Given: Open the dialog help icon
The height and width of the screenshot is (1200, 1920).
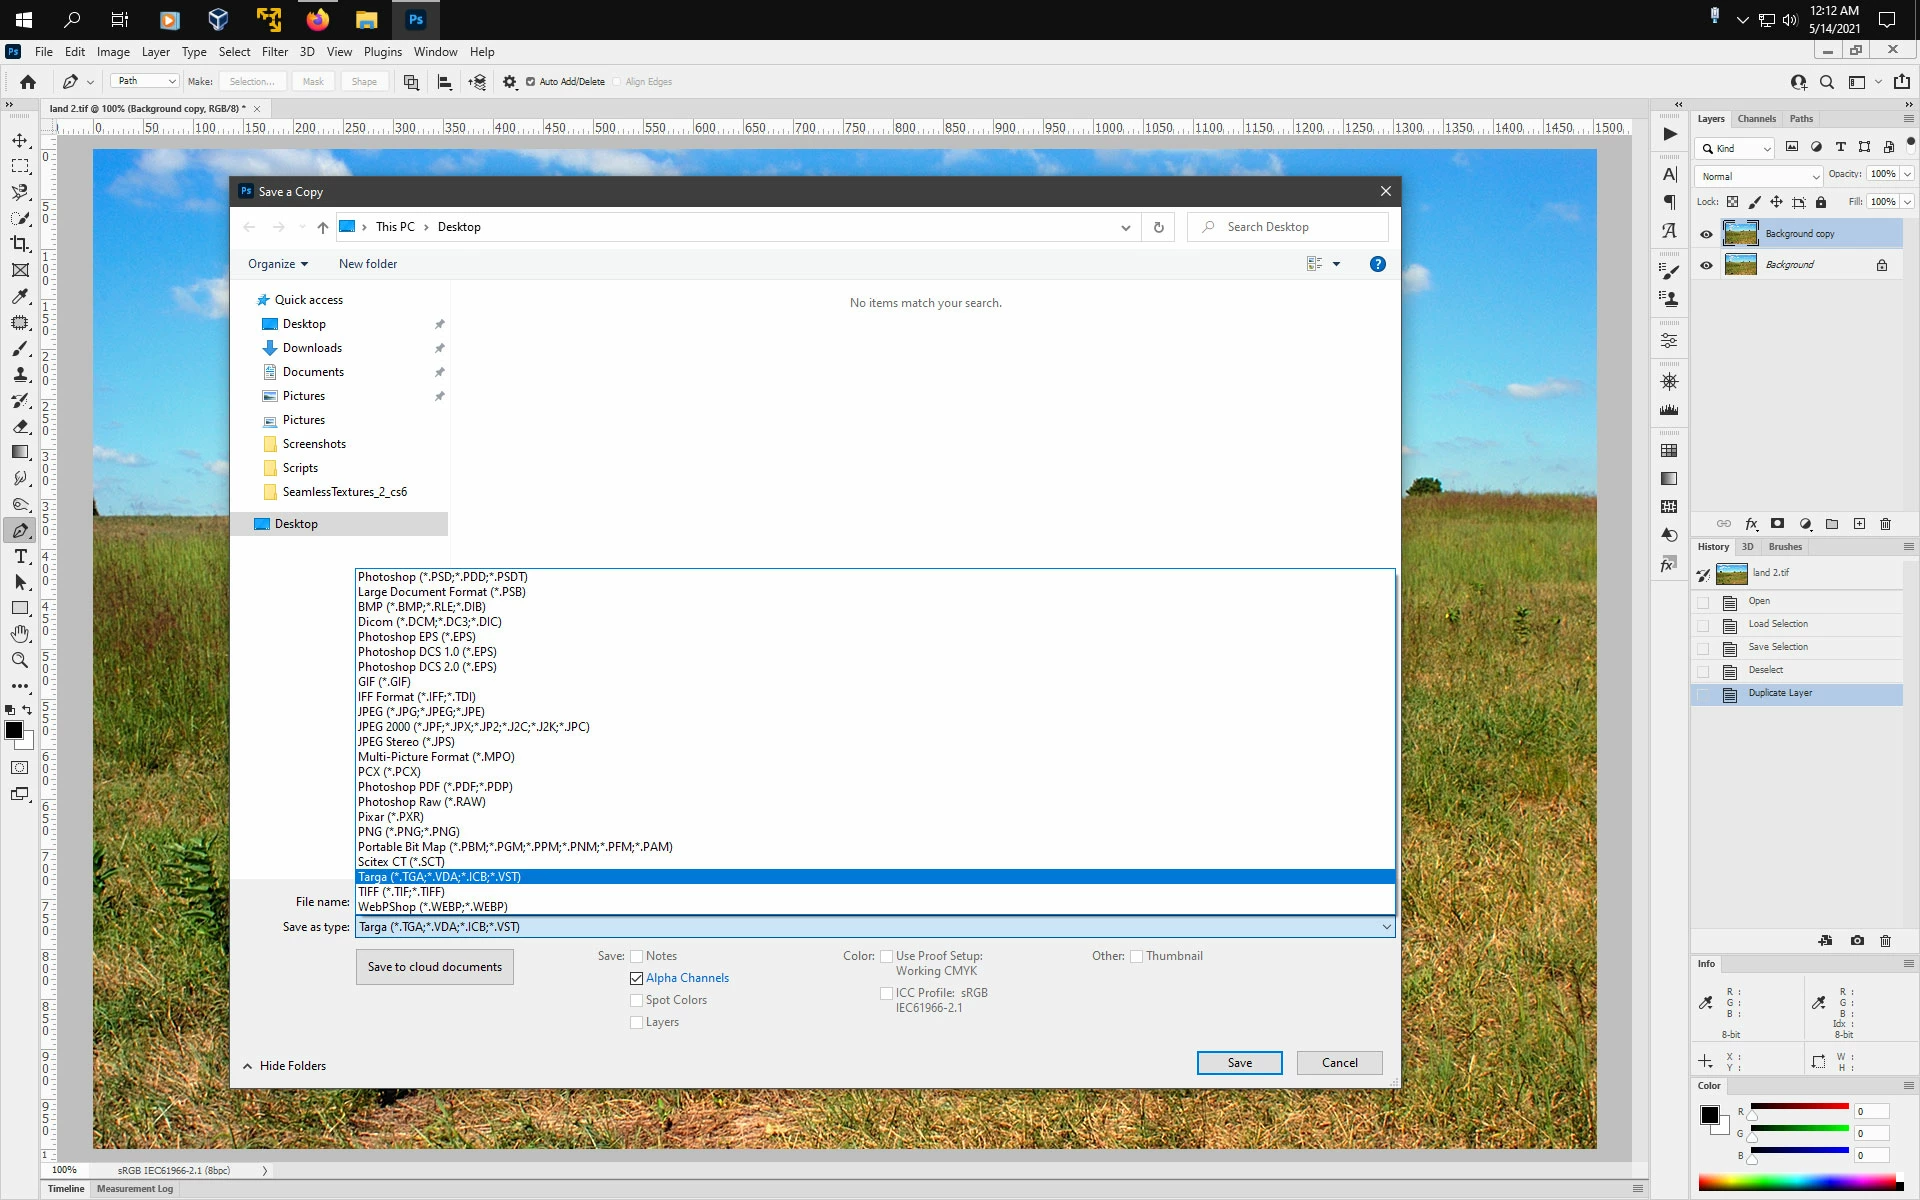Looking at the screenshot, I should point(1377,264).
